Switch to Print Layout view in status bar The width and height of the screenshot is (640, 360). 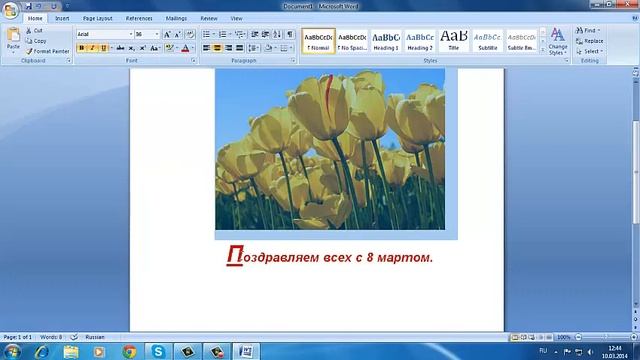pyautogui.click(x=515, y=337)
